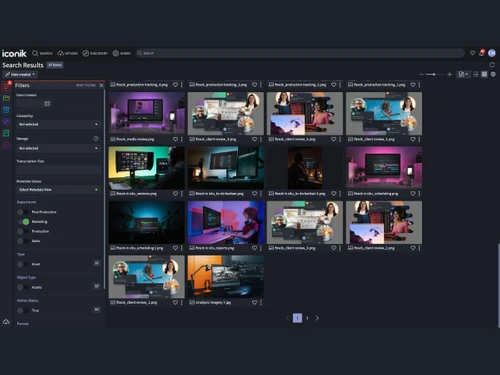The height and width of the screenshot is (375, 500).
Task: Toggle the Production department filter
Action: point(23,231)
